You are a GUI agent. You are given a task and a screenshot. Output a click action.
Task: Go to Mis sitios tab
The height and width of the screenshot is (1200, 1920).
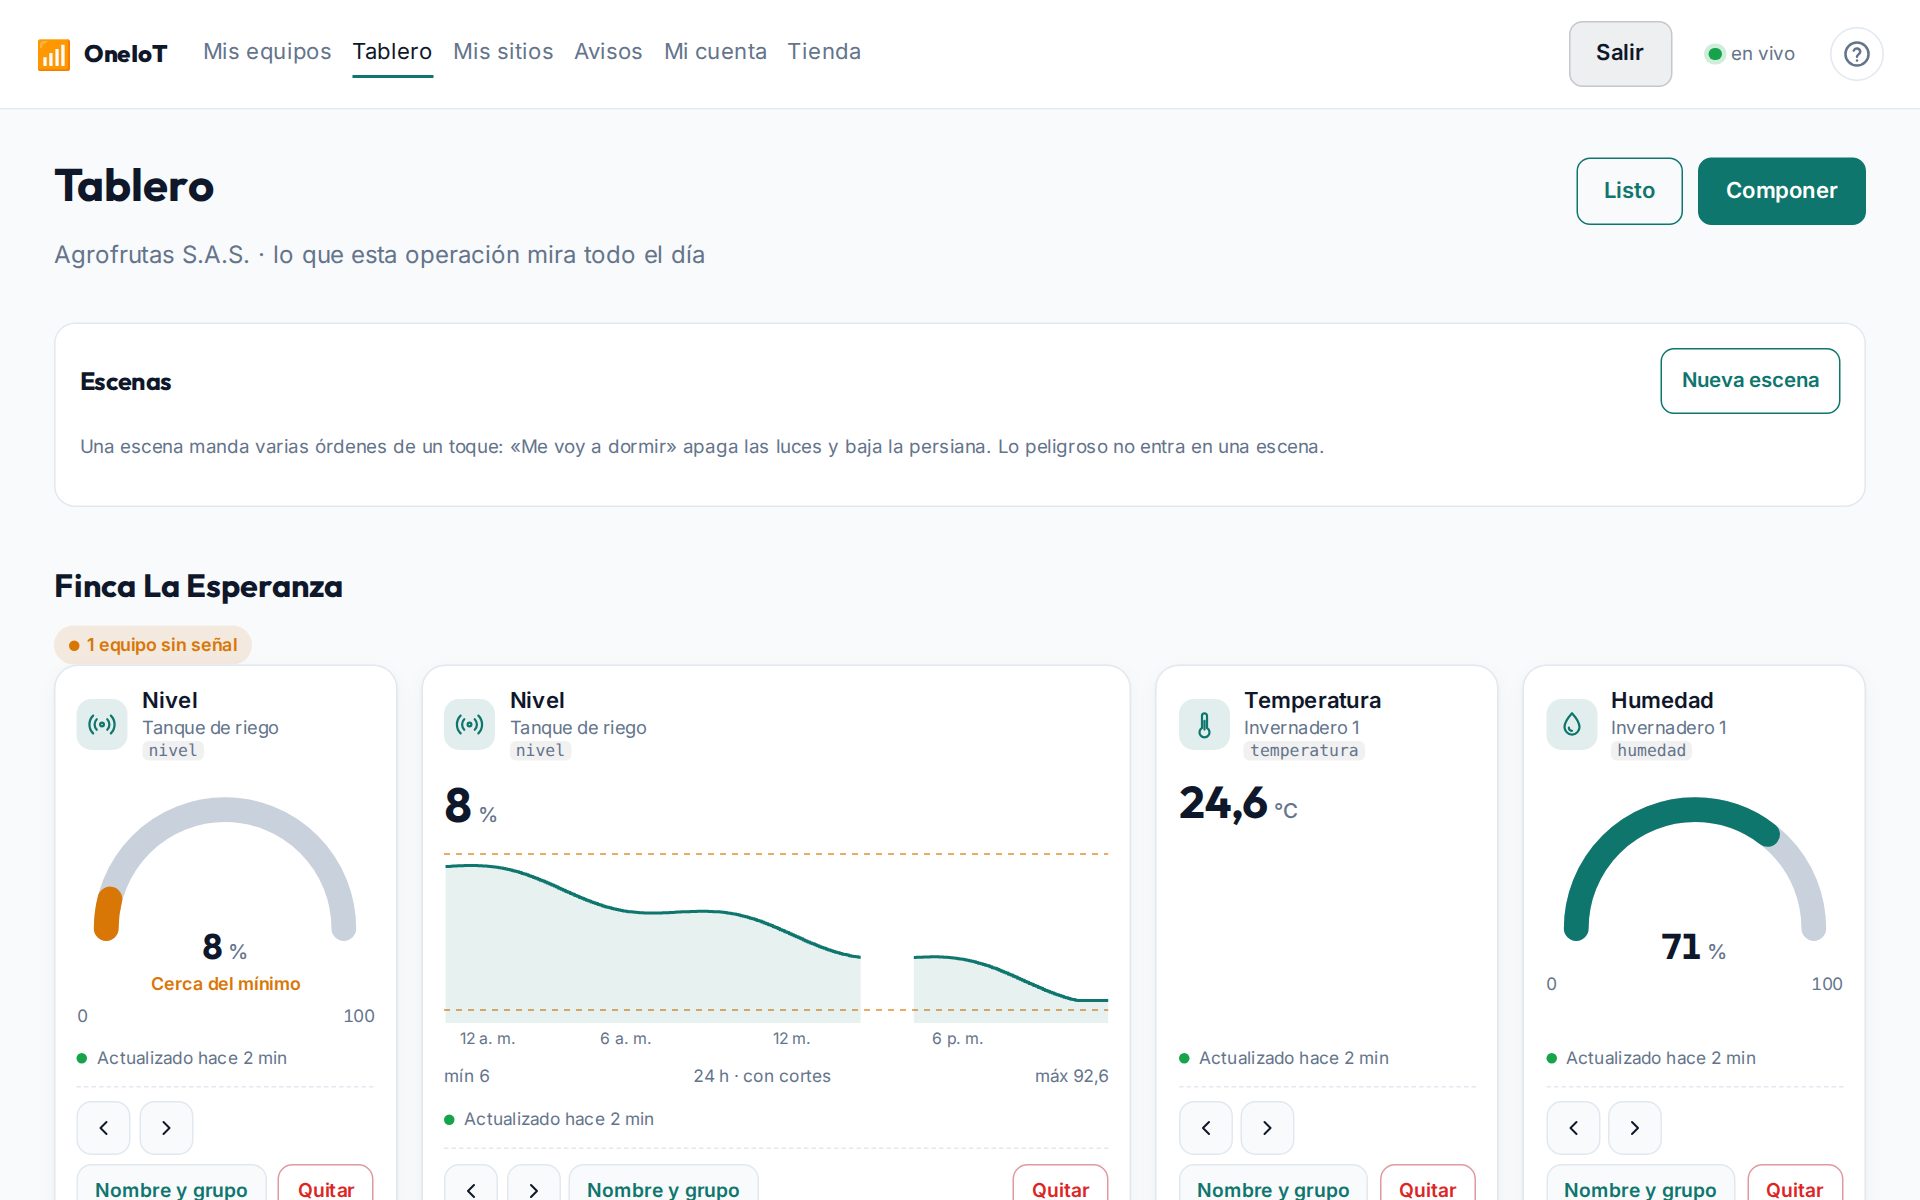503,52
